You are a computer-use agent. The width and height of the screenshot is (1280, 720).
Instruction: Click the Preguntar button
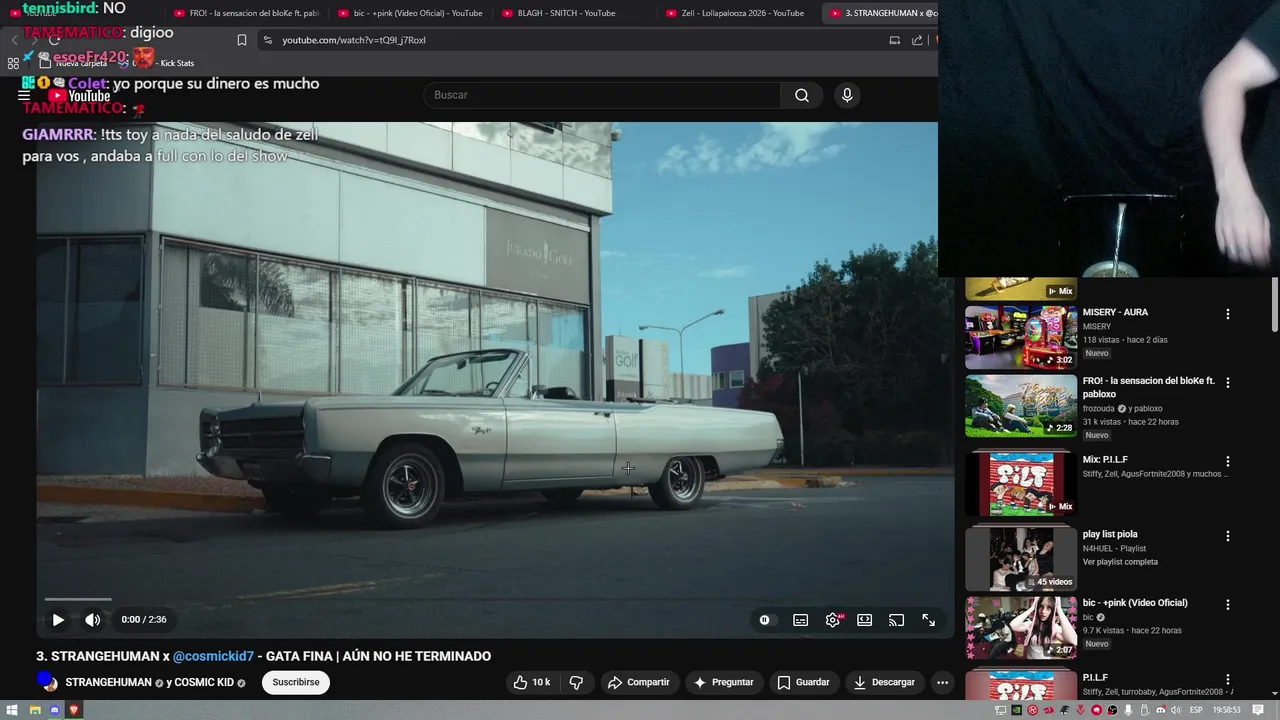coord(723,682)
